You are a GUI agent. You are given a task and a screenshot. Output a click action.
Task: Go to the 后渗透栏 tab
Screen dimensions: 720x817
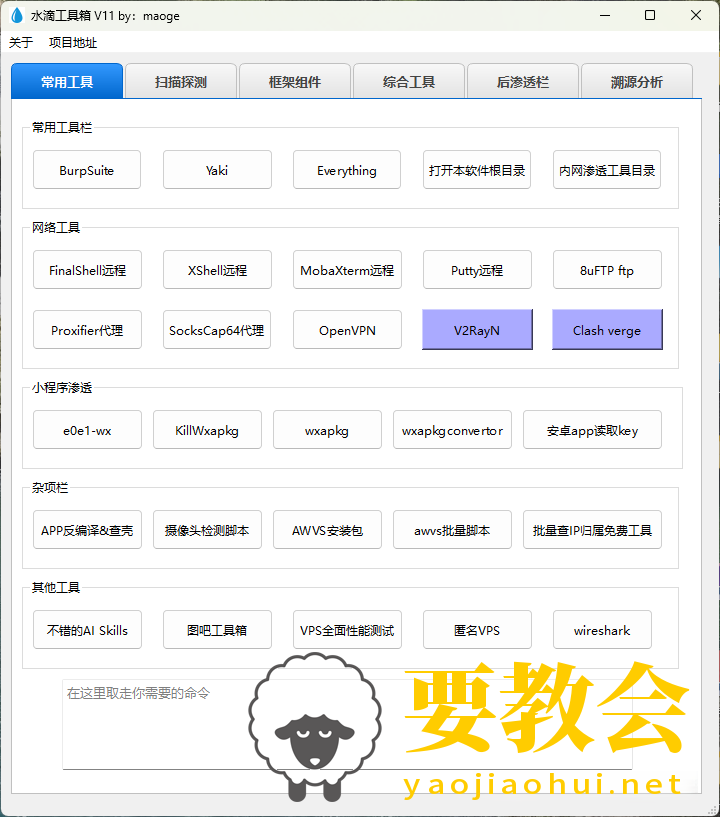(x=523, y=82)
